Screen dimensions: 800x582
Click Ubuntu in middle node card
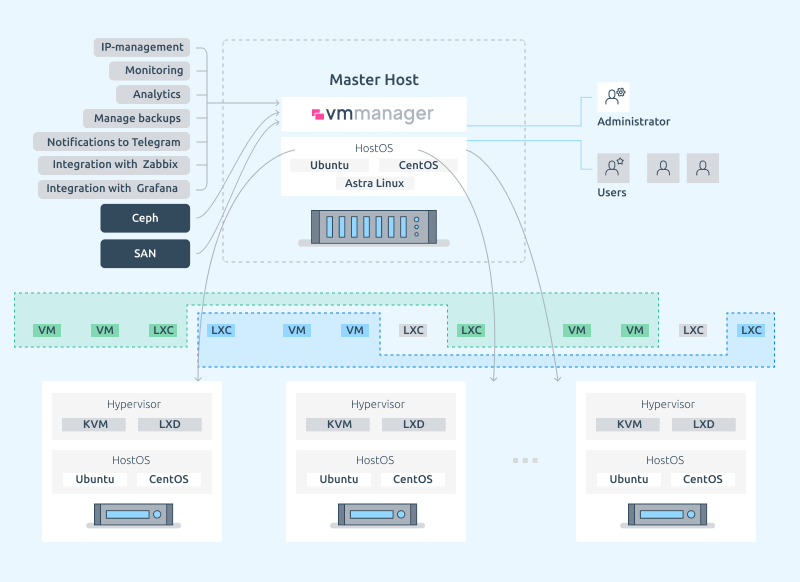point(339,479)
